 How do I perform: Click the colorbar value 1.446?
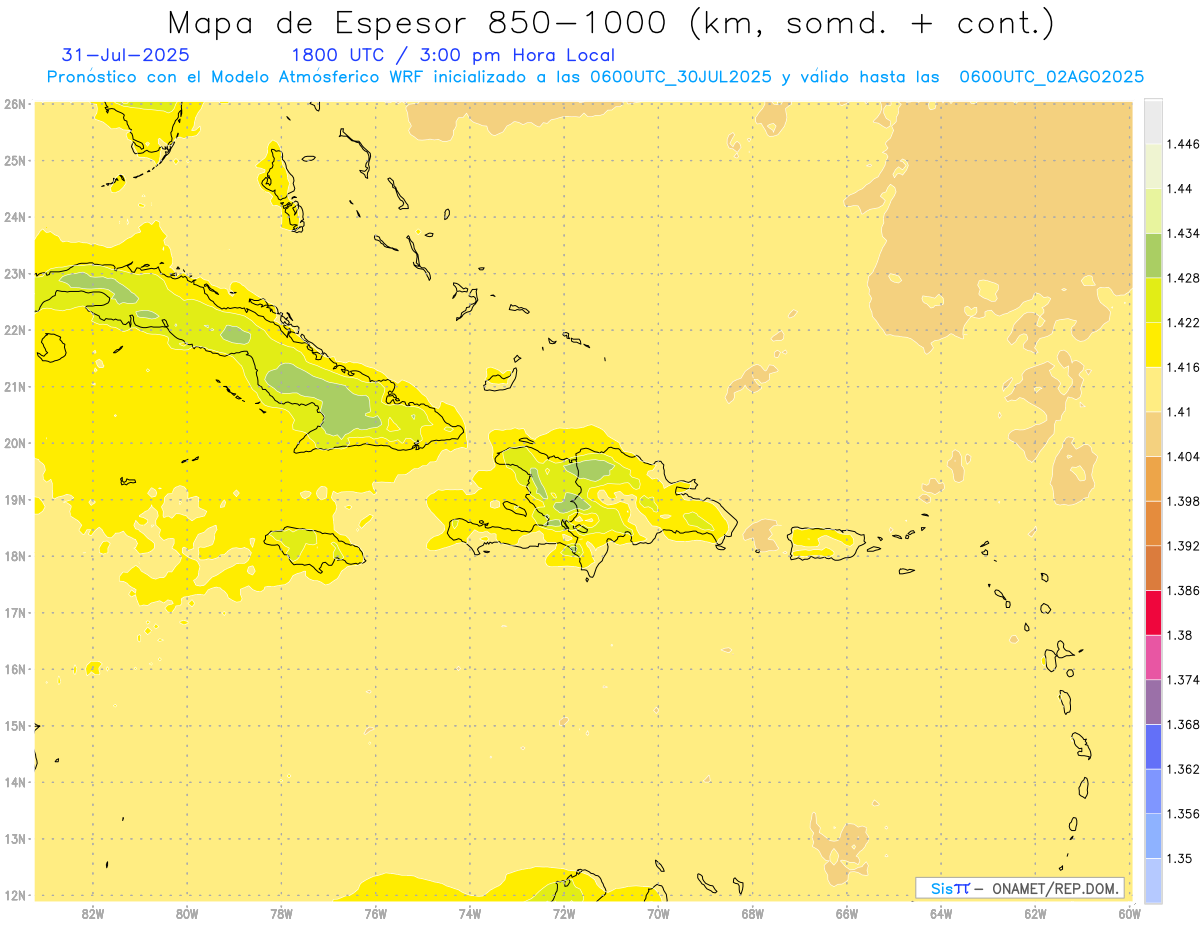(x=1182, y=144)
